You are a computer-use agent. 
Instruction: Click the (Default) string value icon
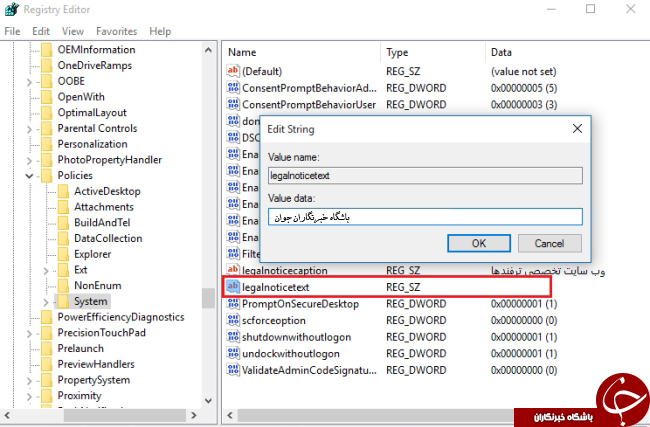(233, 71)
